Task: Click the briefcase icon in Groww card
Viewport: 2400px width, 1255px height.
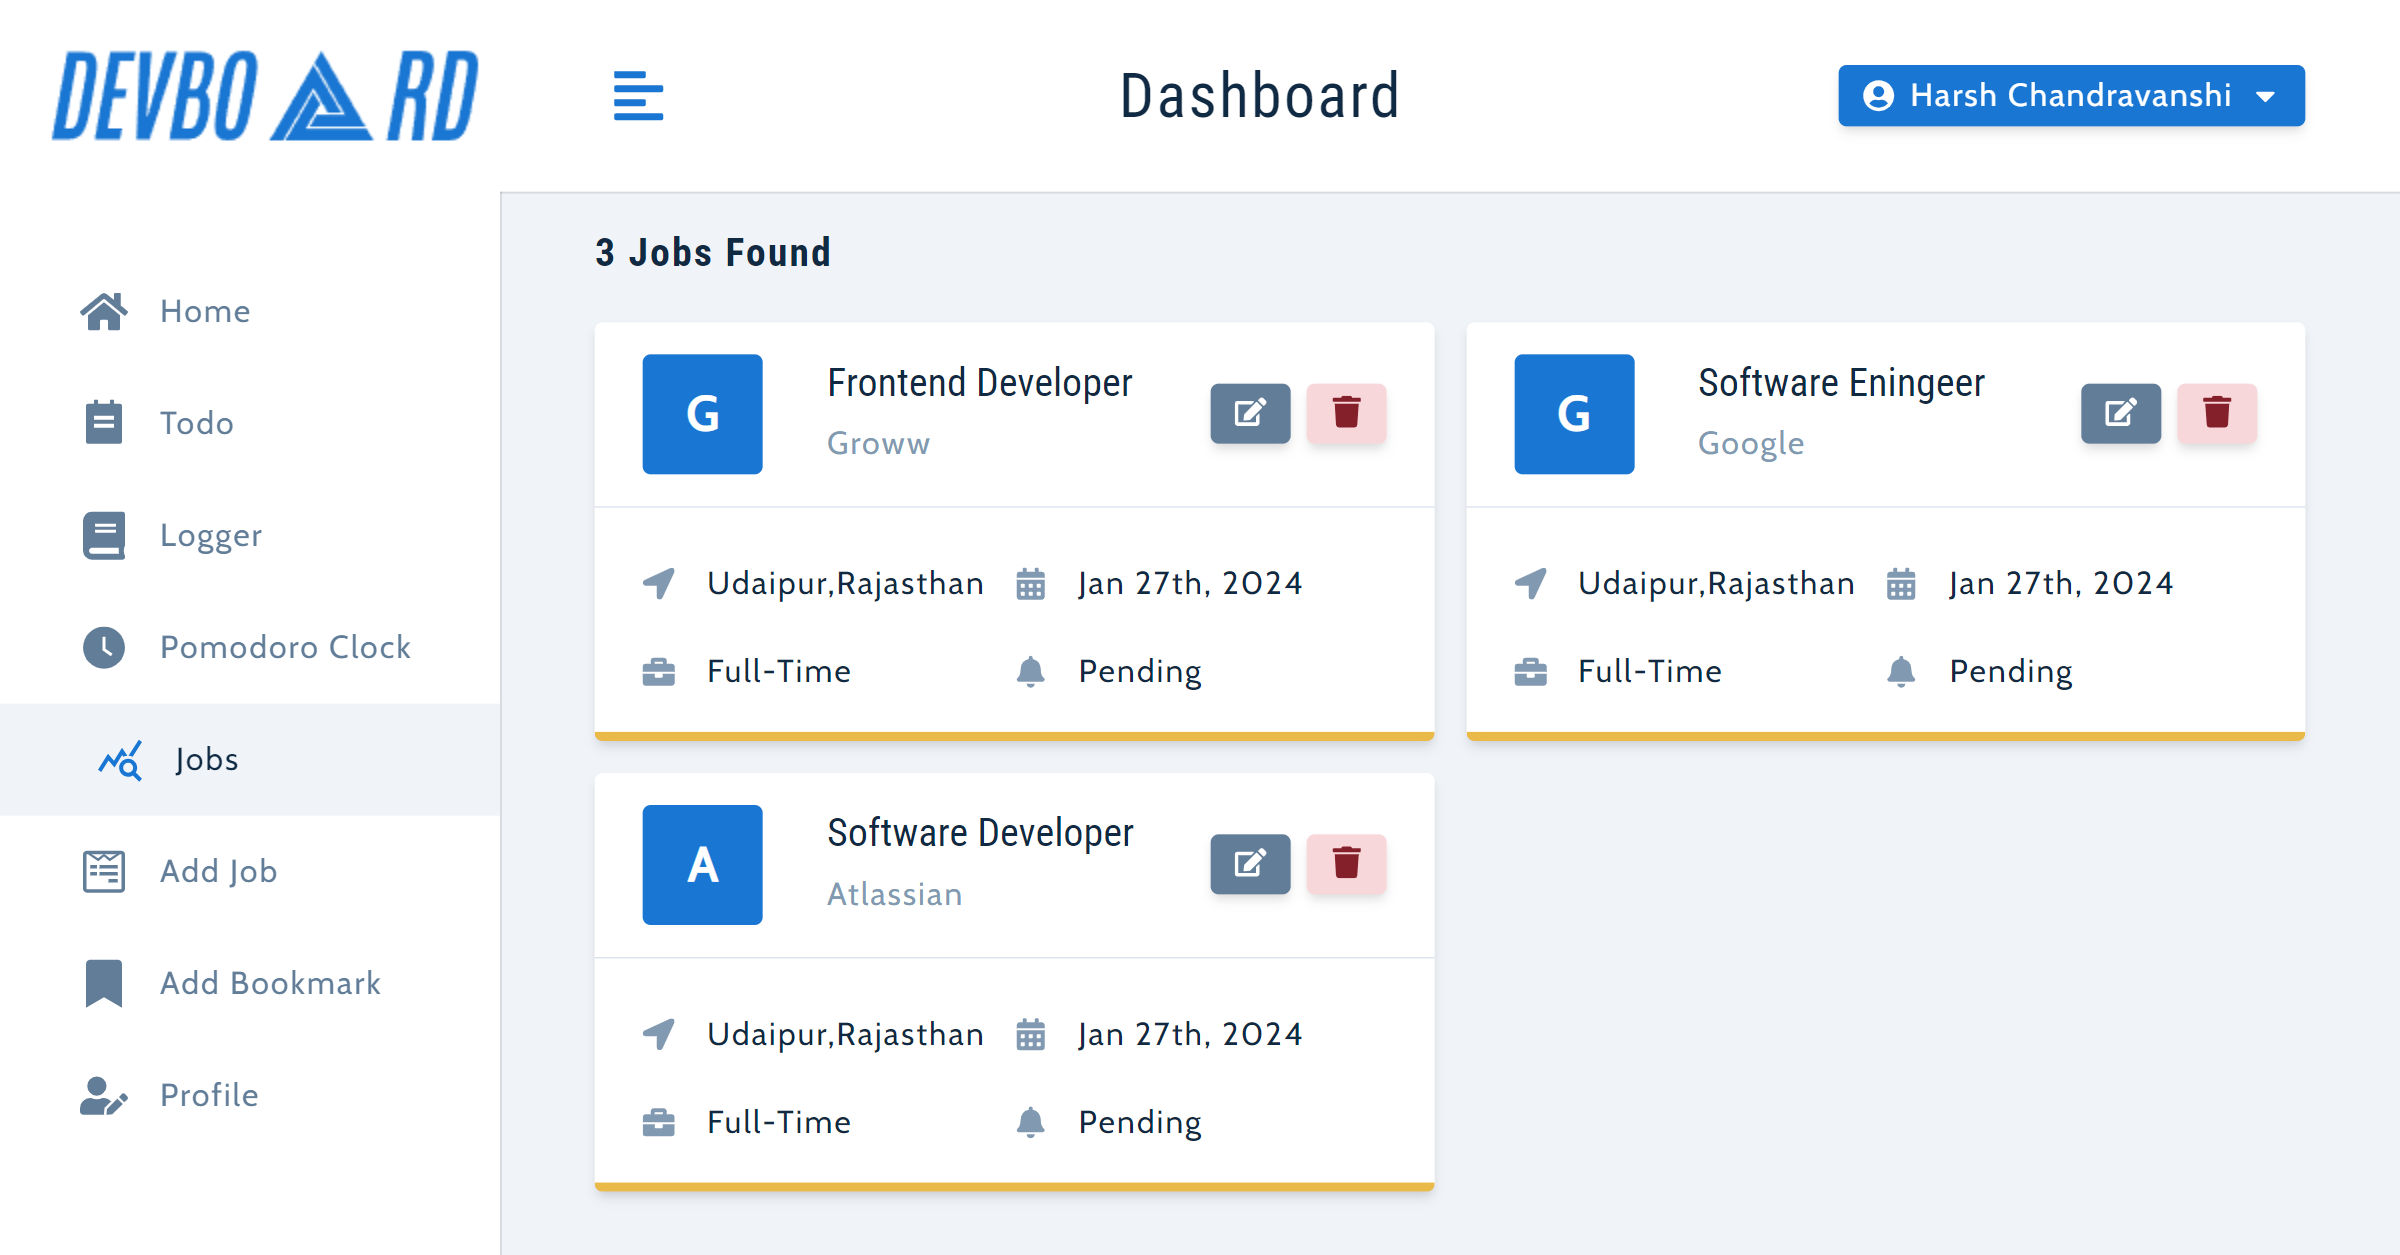Action: coord(659,672)
